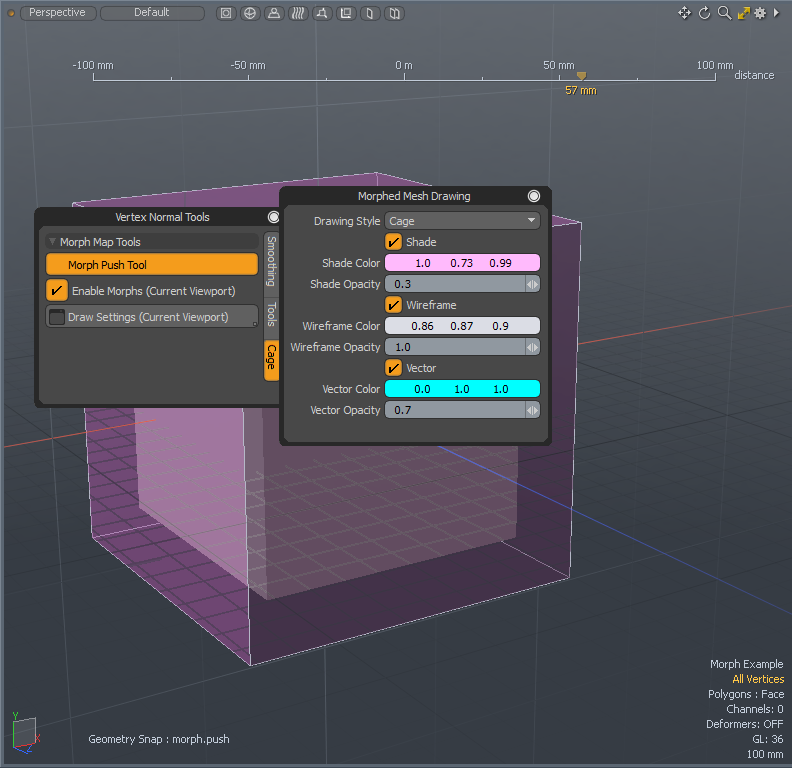Screen dimensions: 792x768
Task: Switch to the Smoothing vertical tab
Action: [x=271, y=262]
